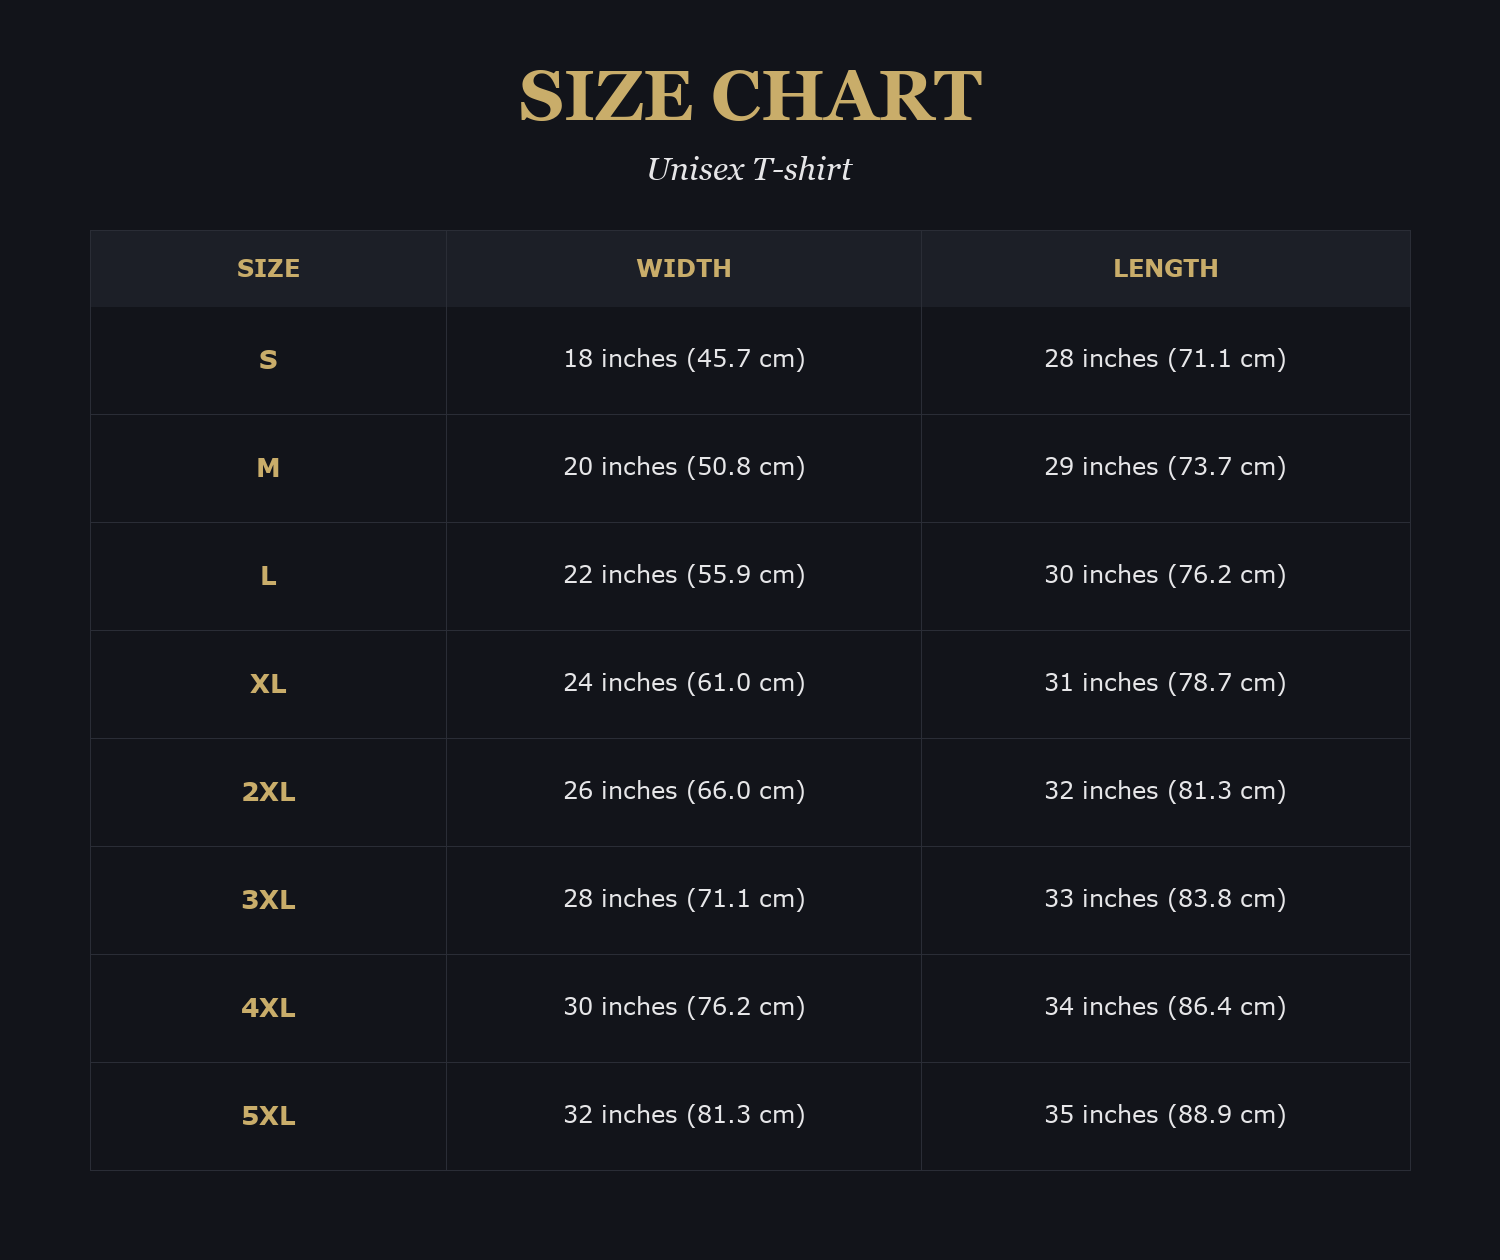The image size is (1500, 1260).
Task: Select the 22 inches (55.9 cm) width cell
Action: coord(684,577)
